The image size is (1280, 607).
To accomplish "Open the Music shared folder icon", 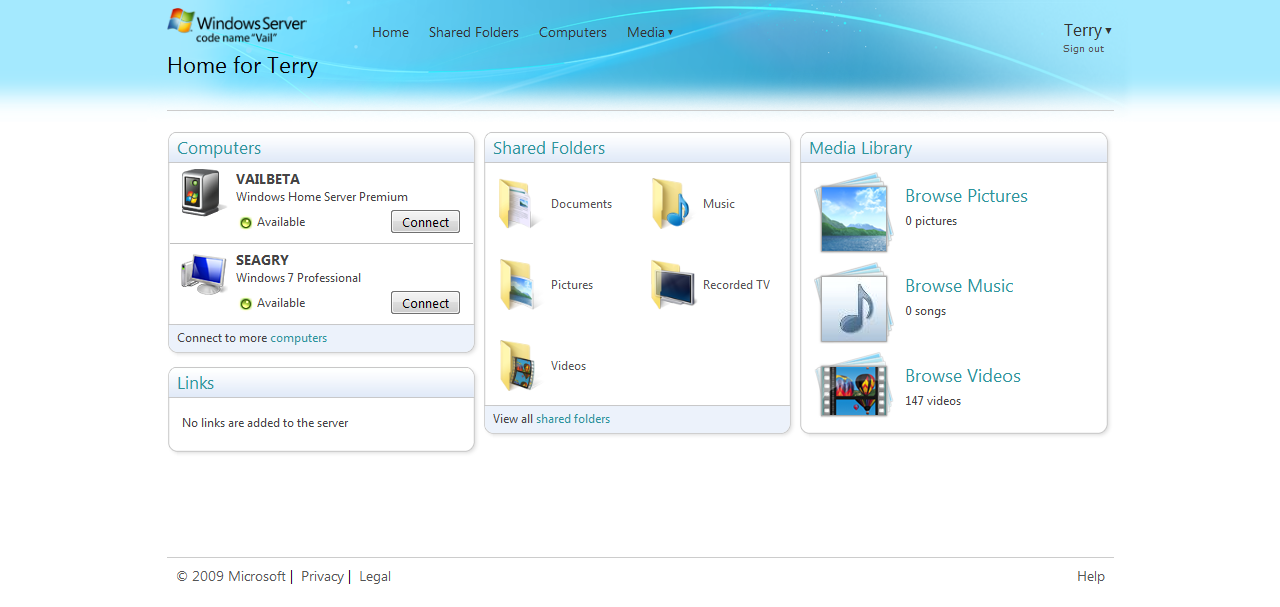I will [668, 203].
